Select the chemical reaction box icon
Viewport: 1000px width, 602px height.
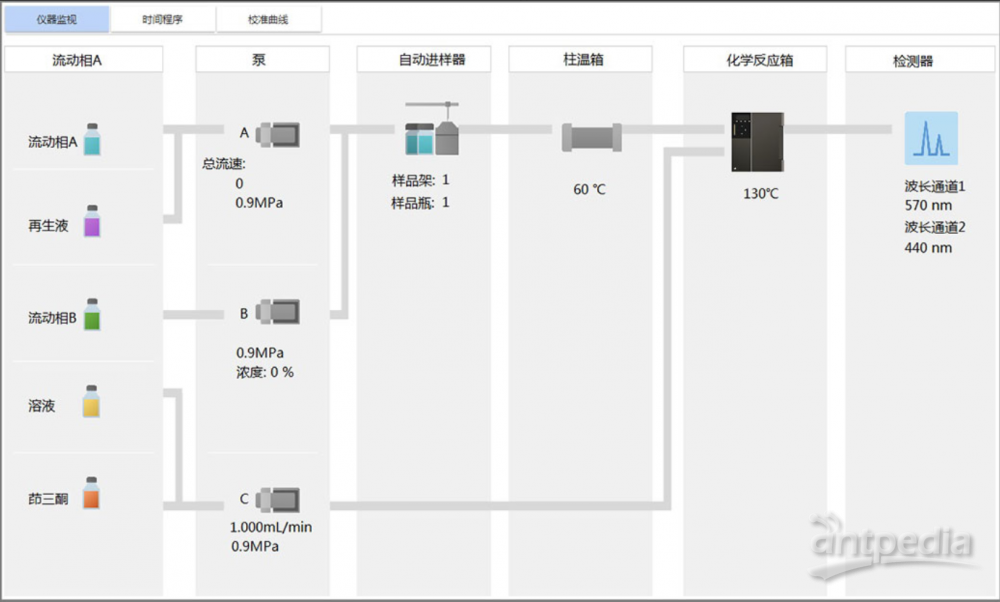(x=757, y=140)
